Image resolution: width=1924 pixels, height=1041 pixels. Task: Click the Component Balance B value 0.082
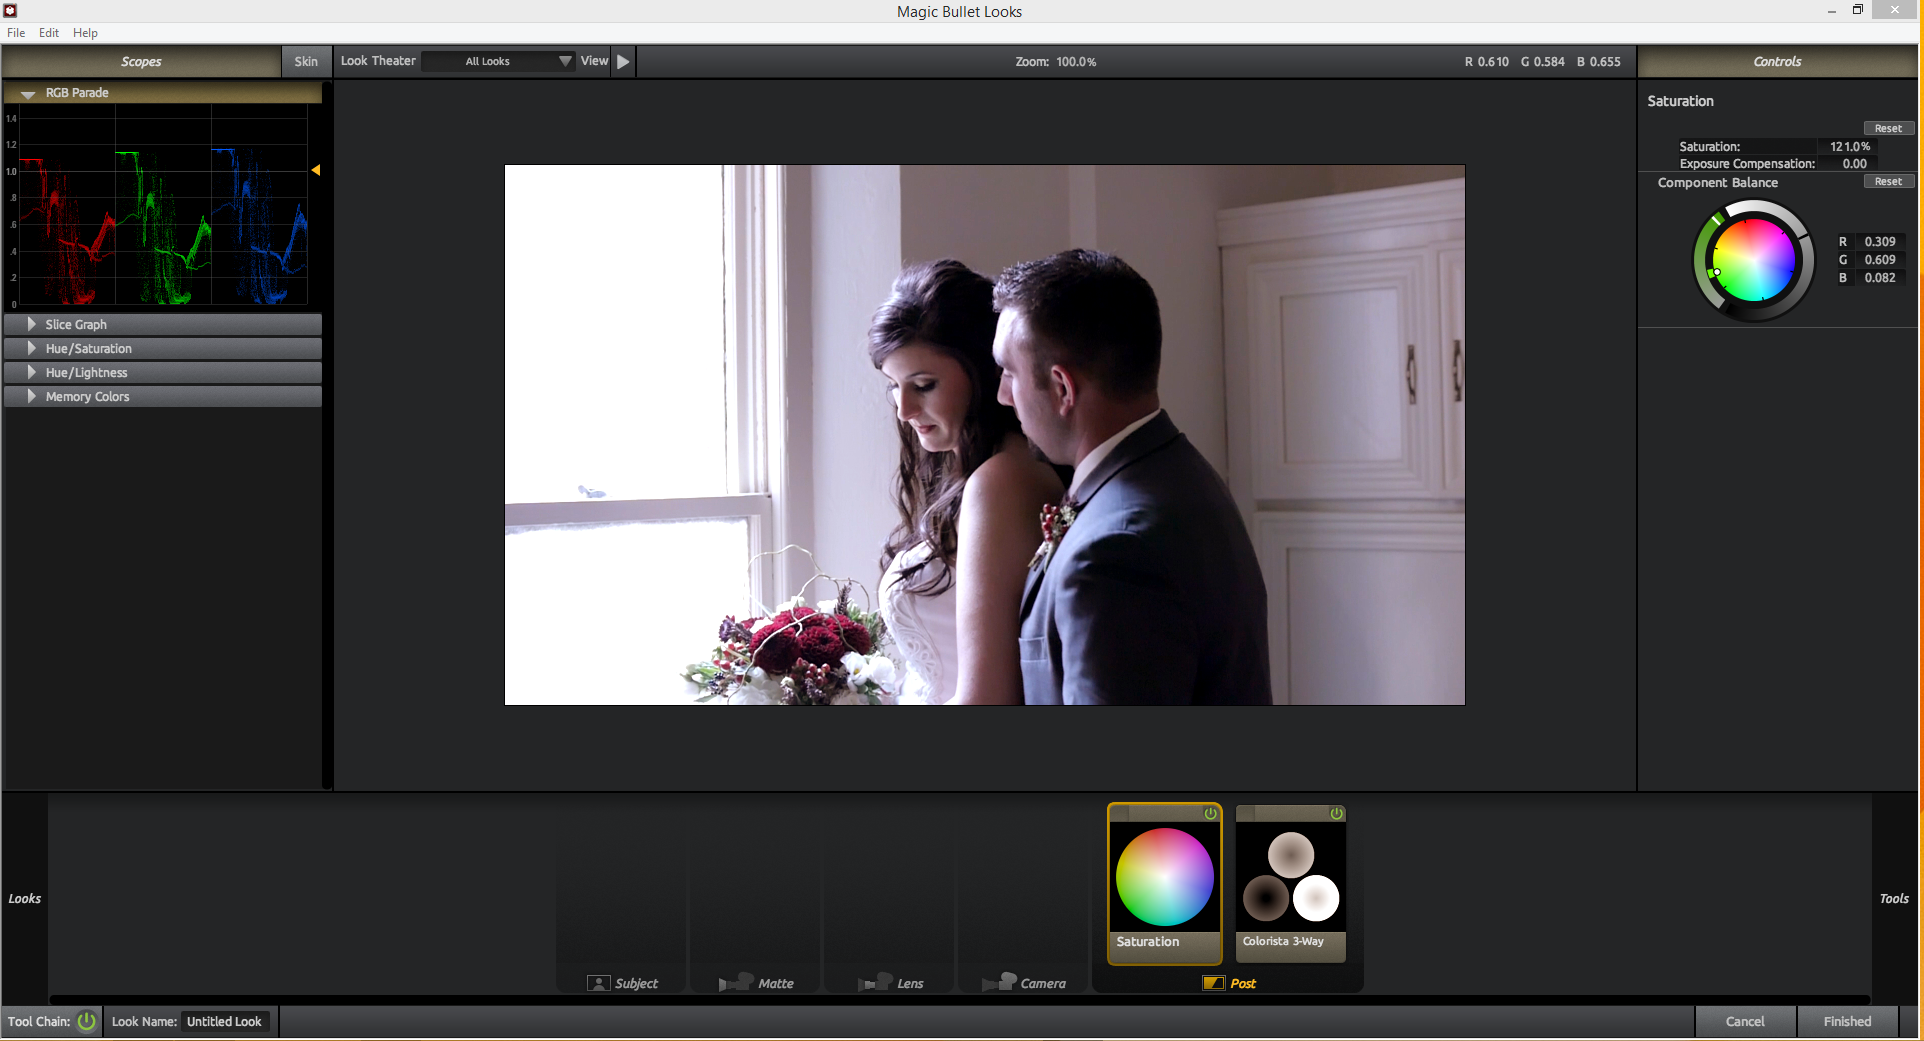1879,277
